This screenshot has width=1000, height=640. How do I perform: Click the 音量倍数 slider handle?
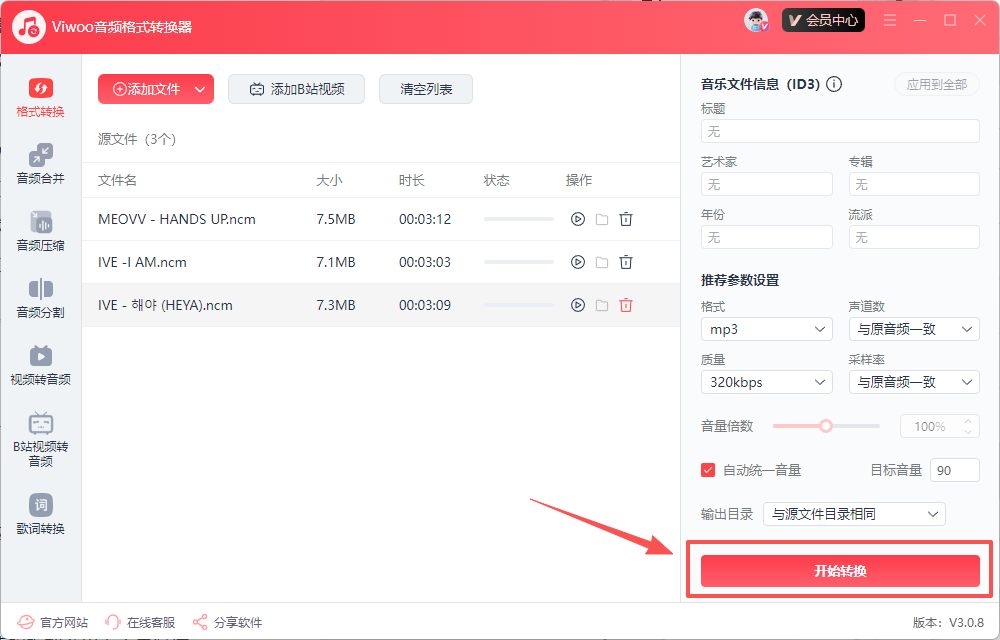pyautogui.click(x=826, y=426)
